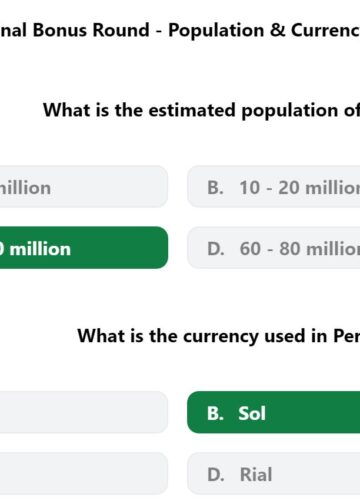This screenshot has height=504, width=360.
Task: Click the "B." letter of 10 - 20 million
Action: pyautogui.click(x=215, y=187)
